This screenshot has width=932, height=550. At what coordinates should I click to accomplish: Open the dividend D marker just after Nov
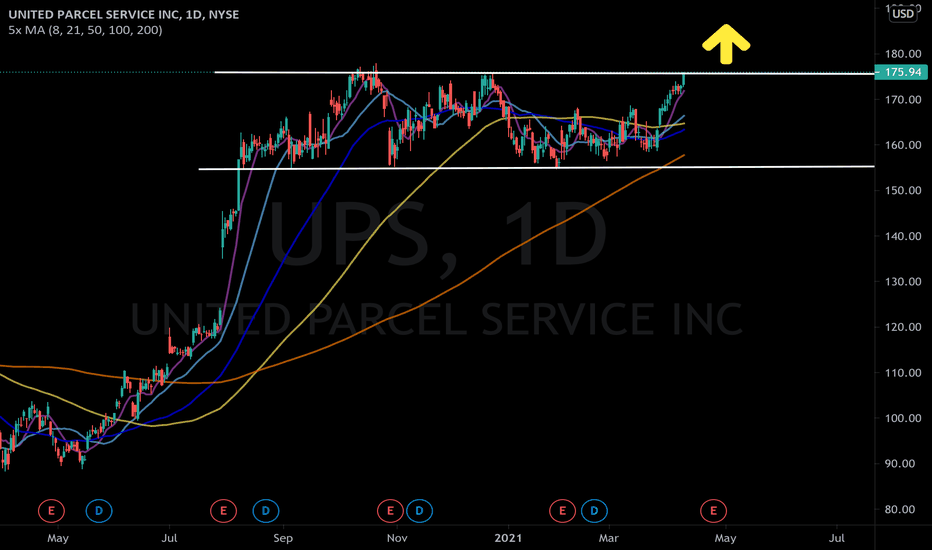[419, 510]
